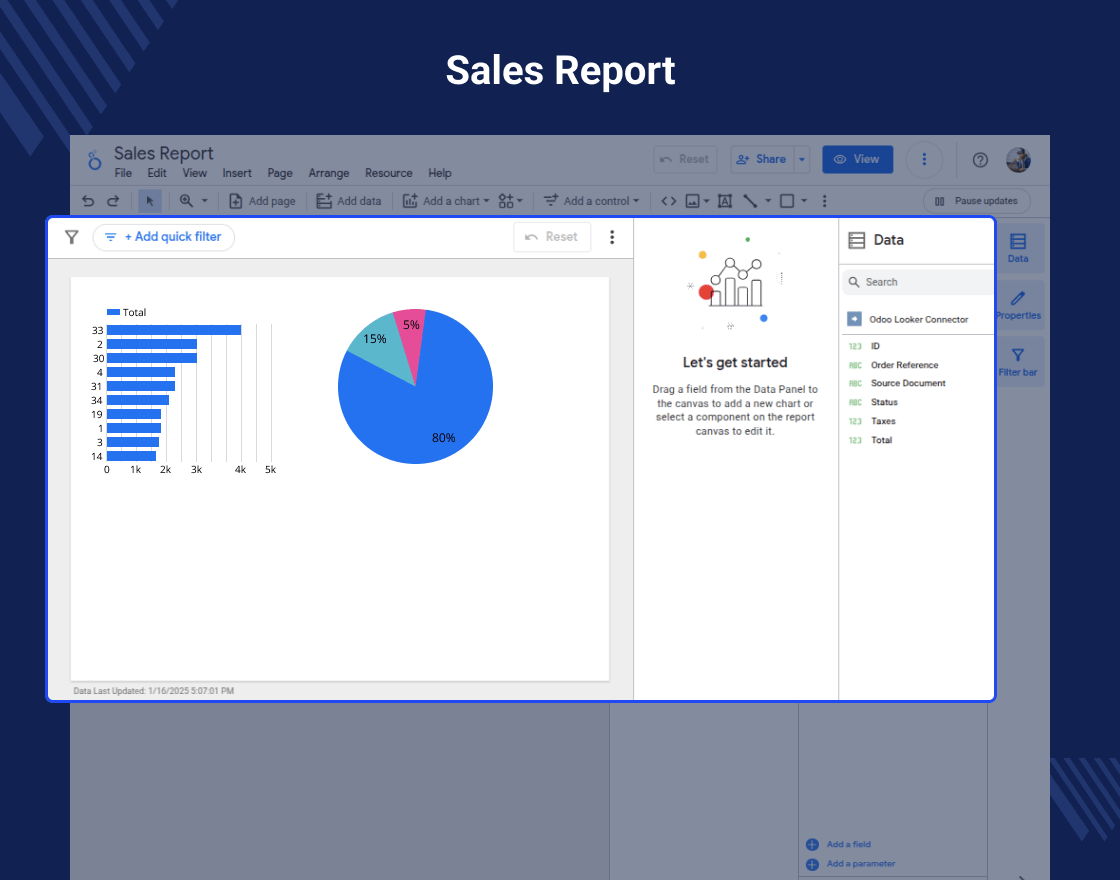Select the line drawing tool

pos(749,201)
